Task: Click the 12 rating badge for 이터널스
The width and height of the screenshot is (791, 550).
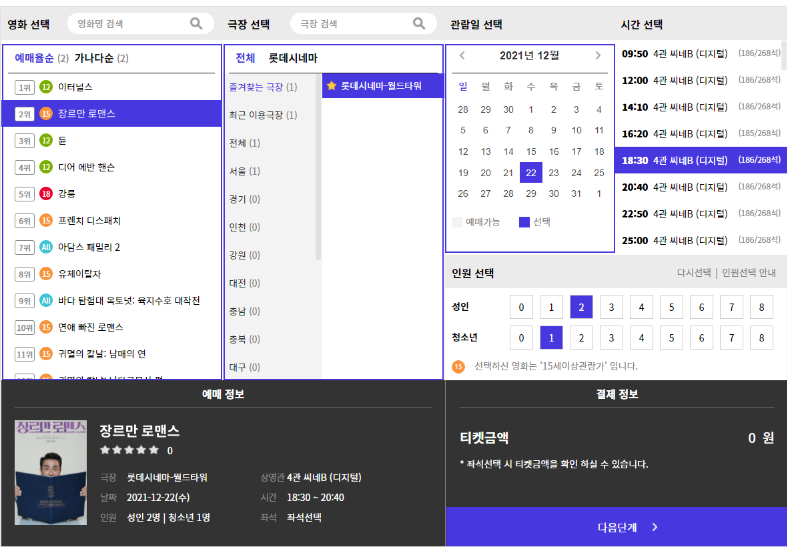Action: 46,87
